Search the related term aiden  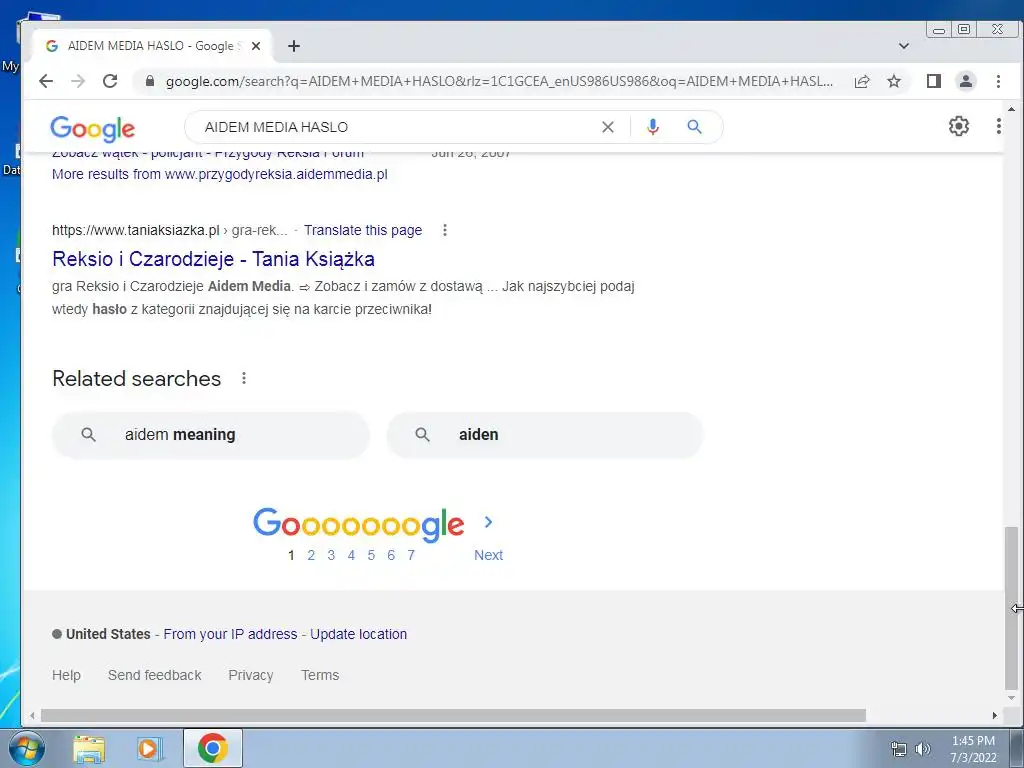[545, 435]
